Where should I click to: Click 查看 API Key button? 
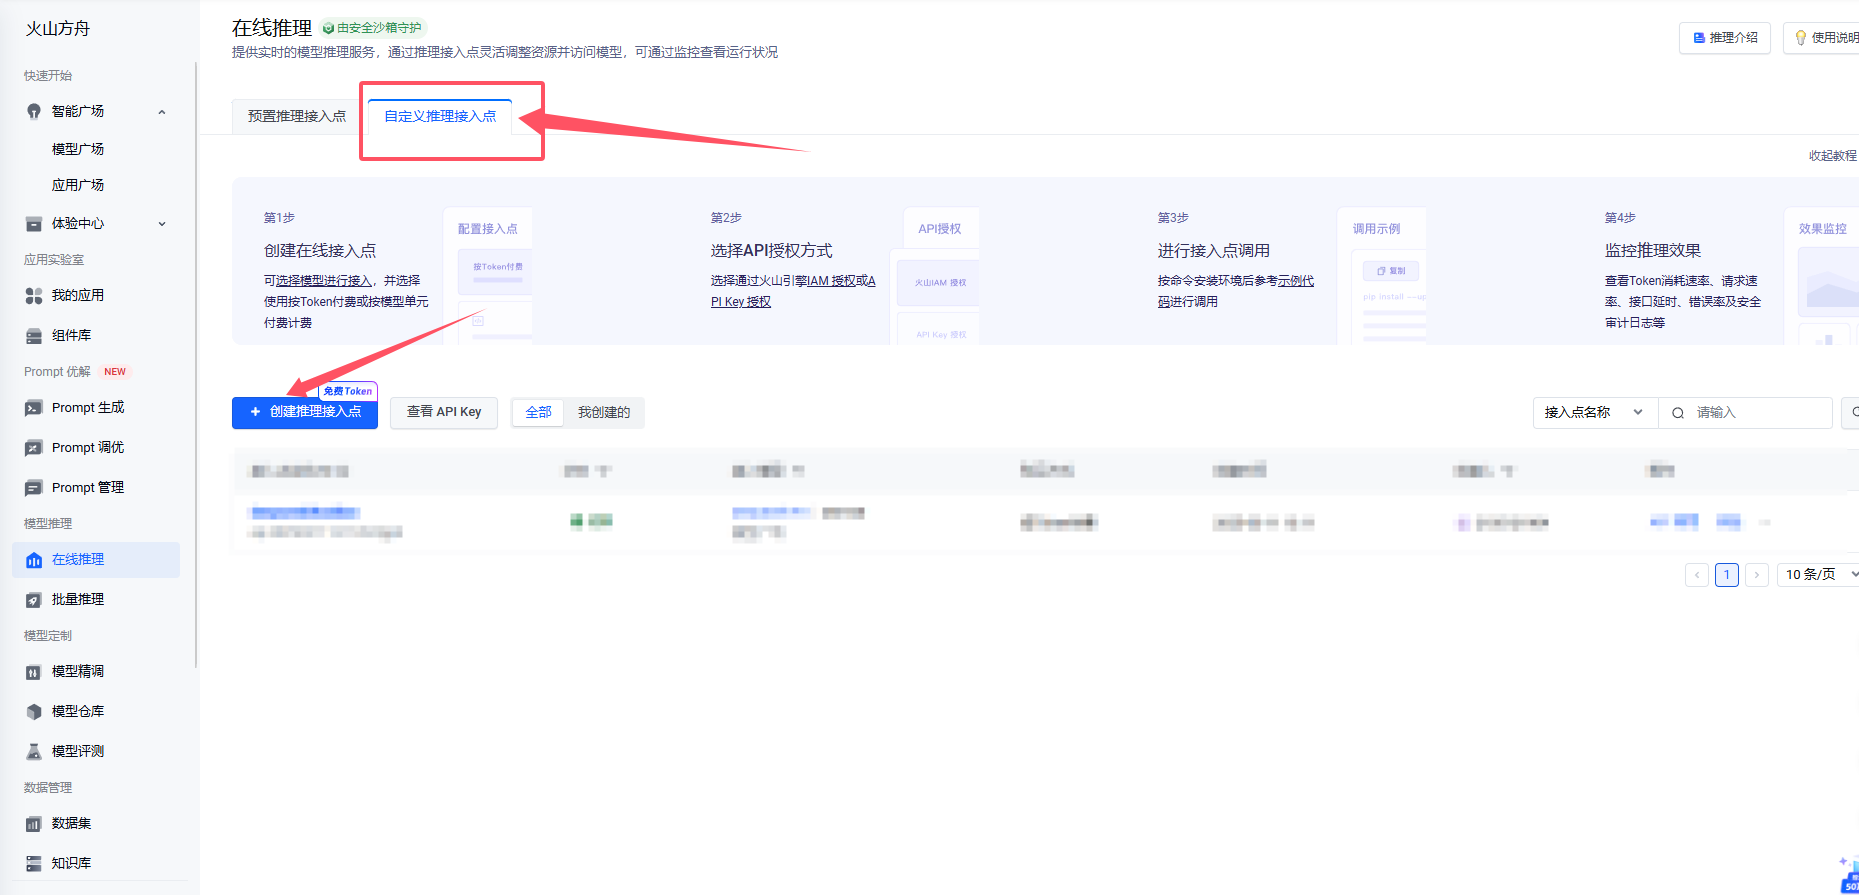point(444,412)
